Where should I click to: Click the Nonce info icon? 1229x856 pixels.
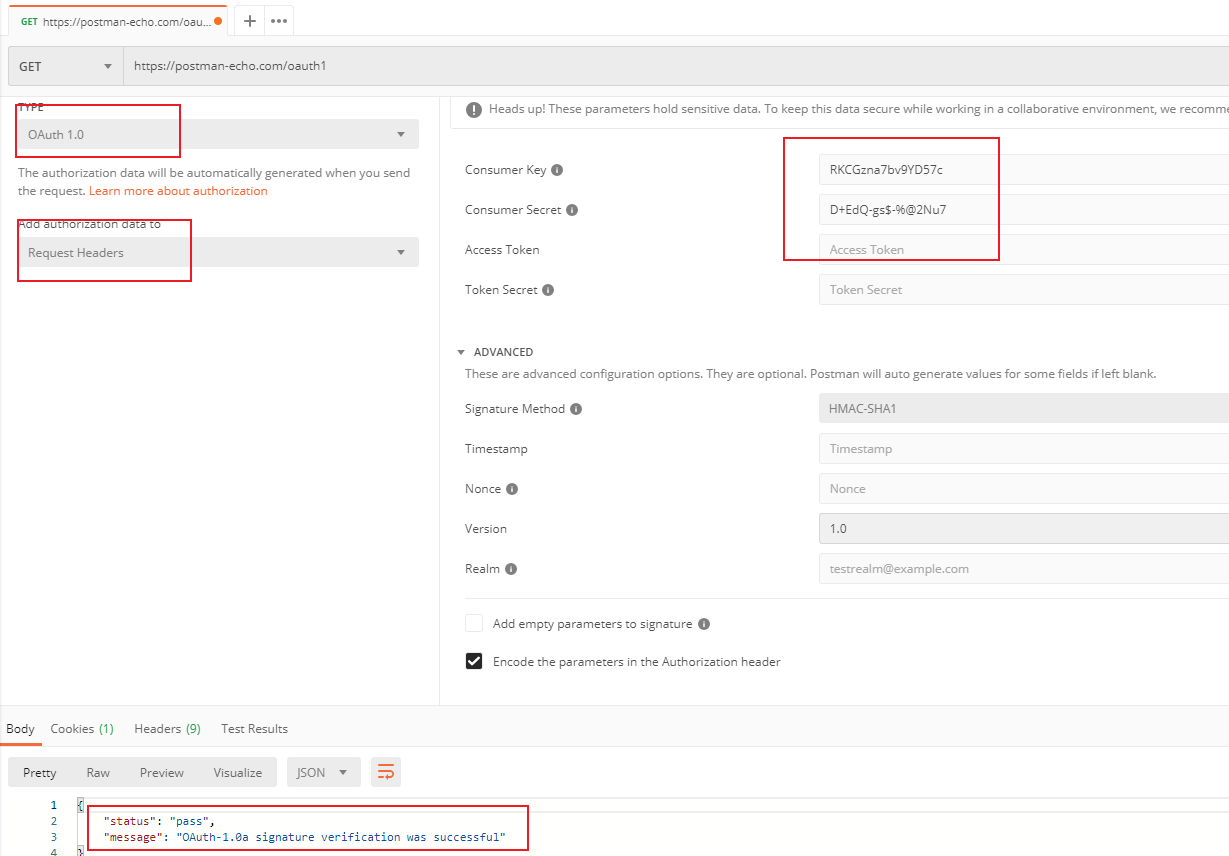pos(512,489)
